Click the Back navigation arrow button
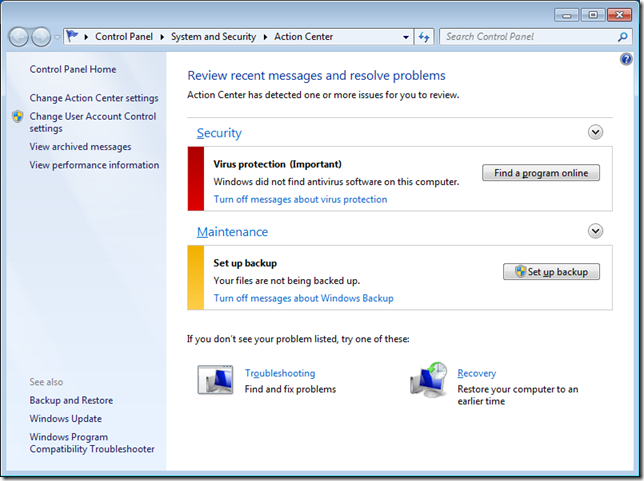 [x=18, y=37]
